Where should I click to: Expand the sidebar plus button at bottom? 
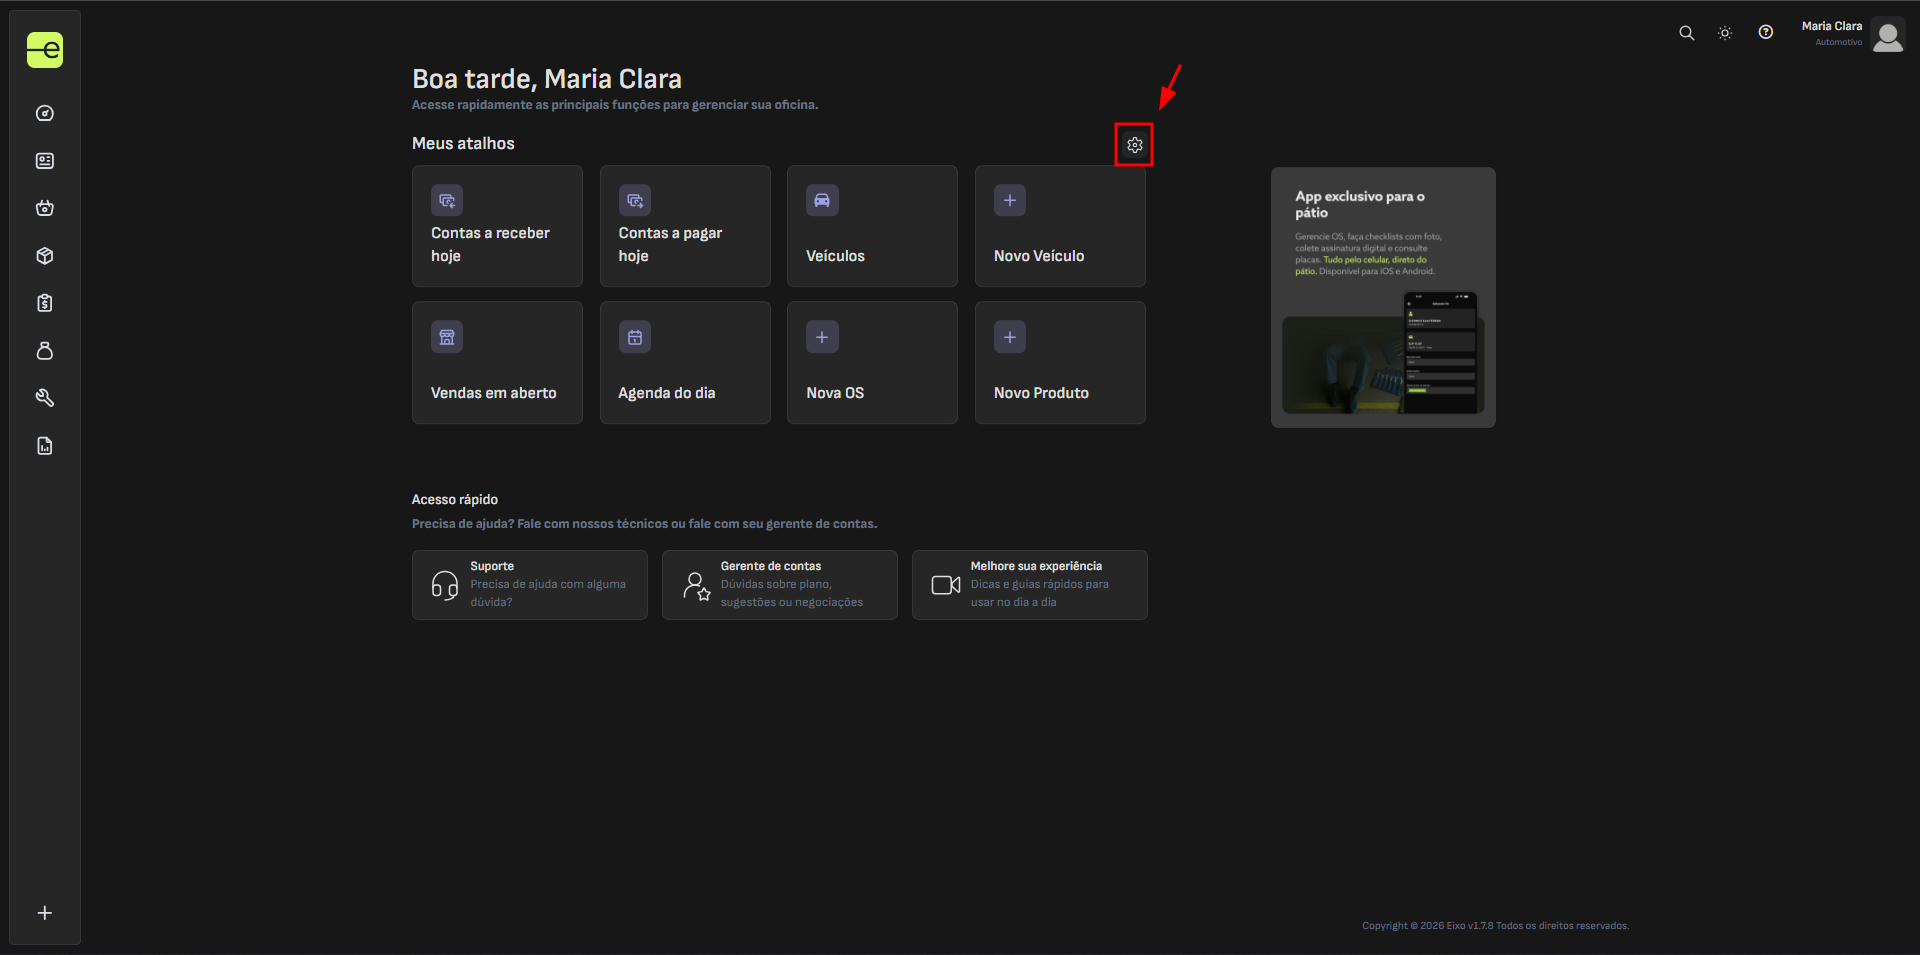[45, 913]
